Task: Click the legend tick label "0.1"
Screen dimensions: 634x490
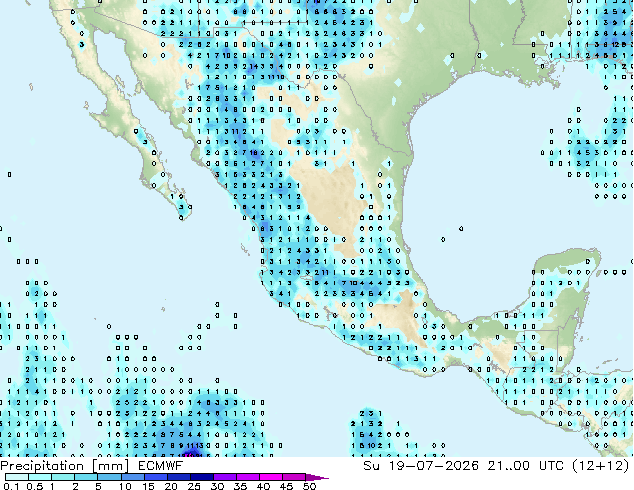Action: 11,486
